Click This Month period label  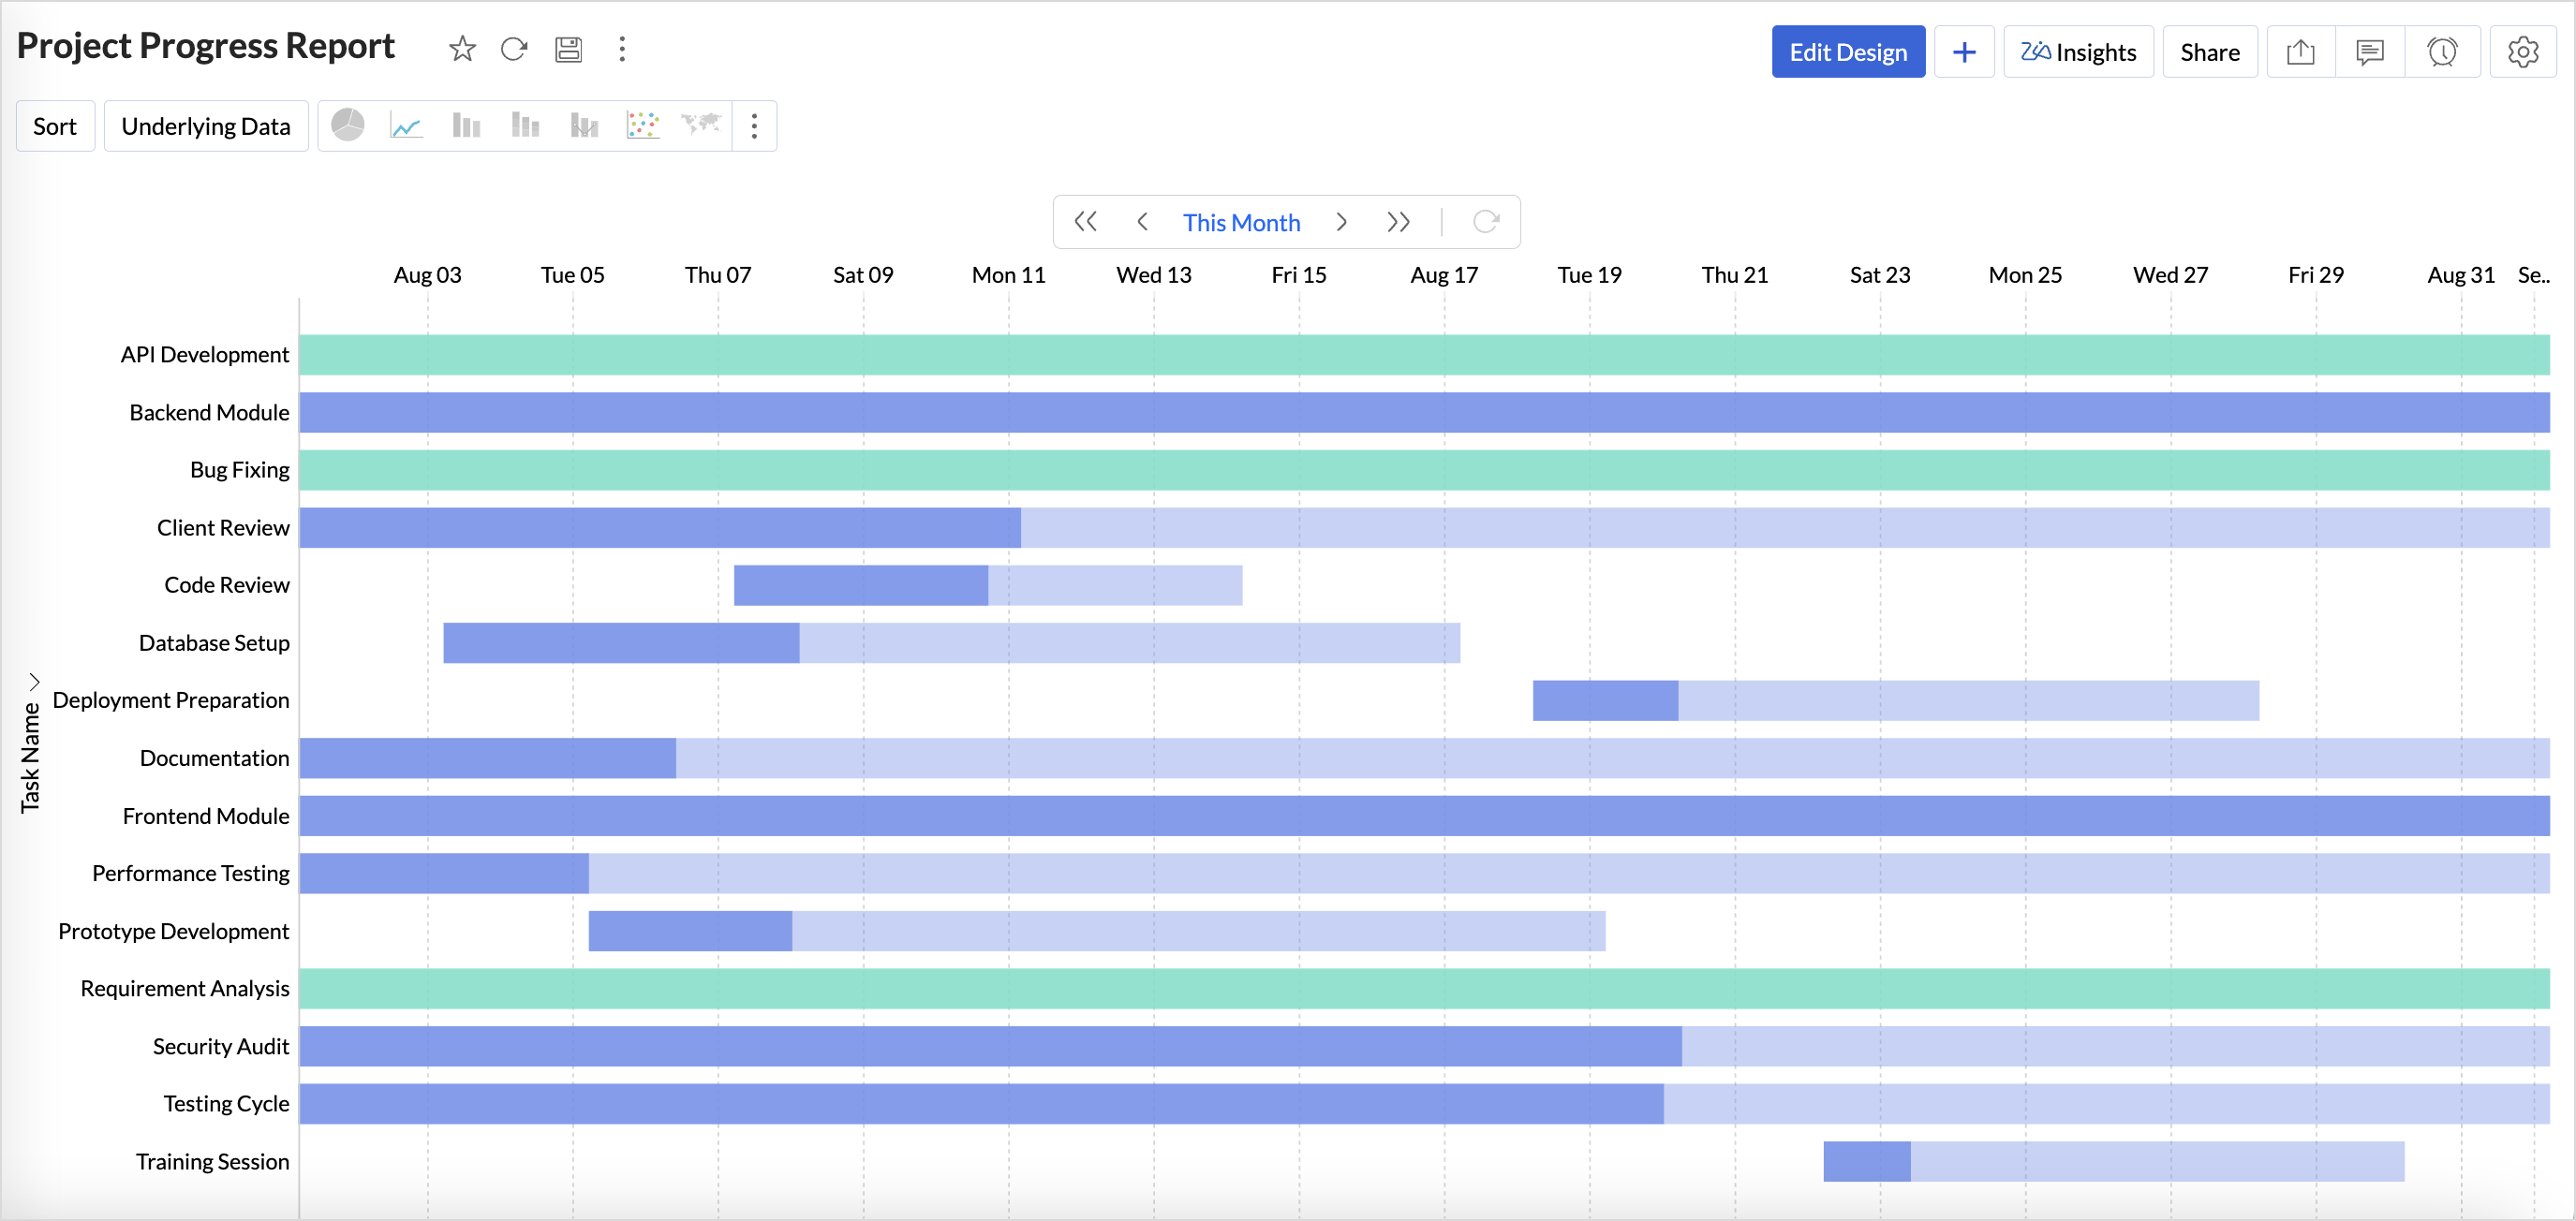tap(1241, 223)
